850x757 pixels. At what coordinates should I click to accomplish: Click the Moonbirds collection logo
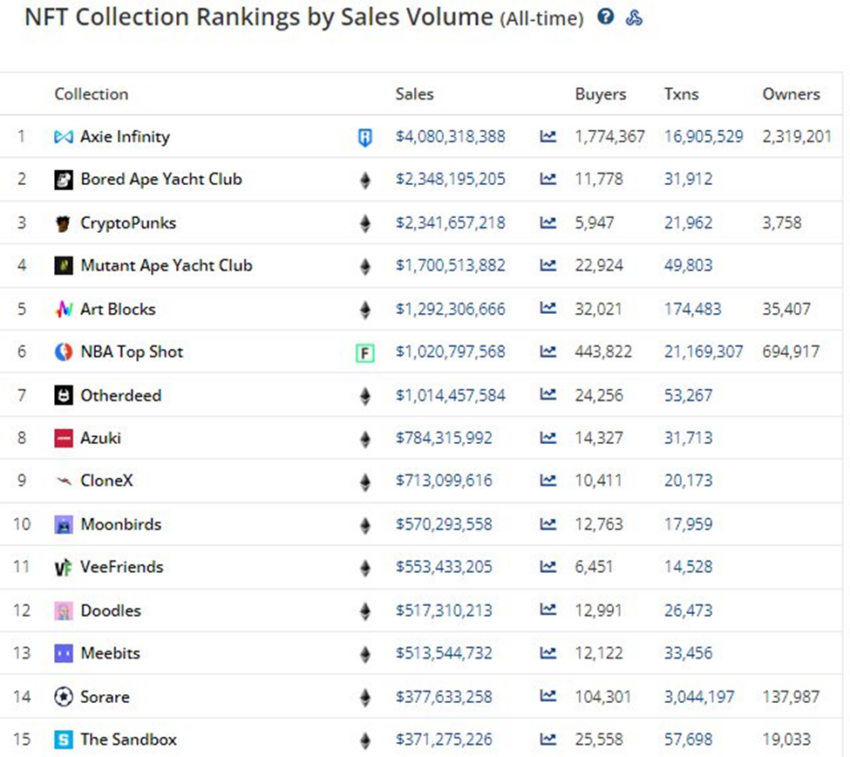[64, 525]
